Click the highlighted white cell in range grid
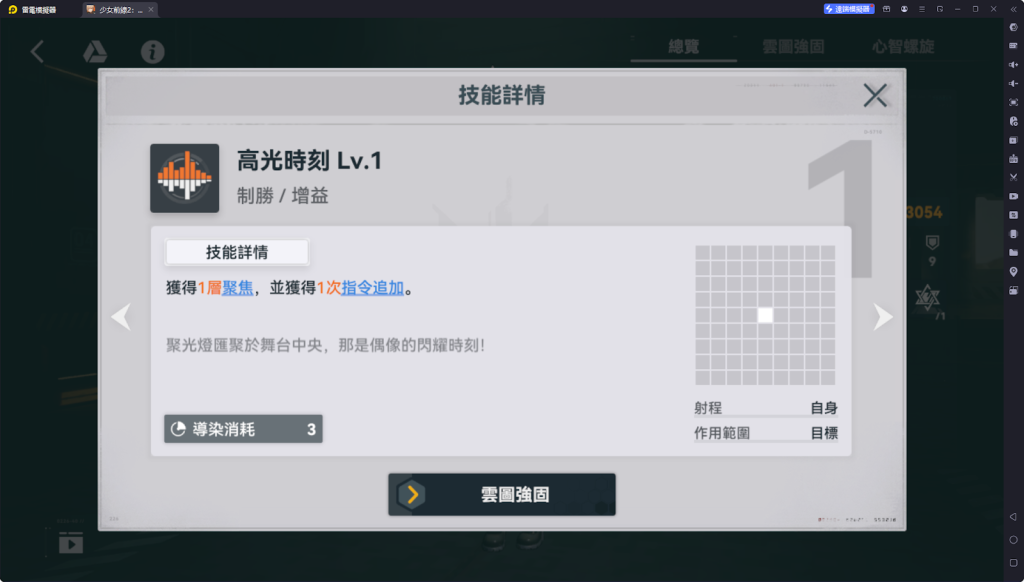 pos(765,315)
